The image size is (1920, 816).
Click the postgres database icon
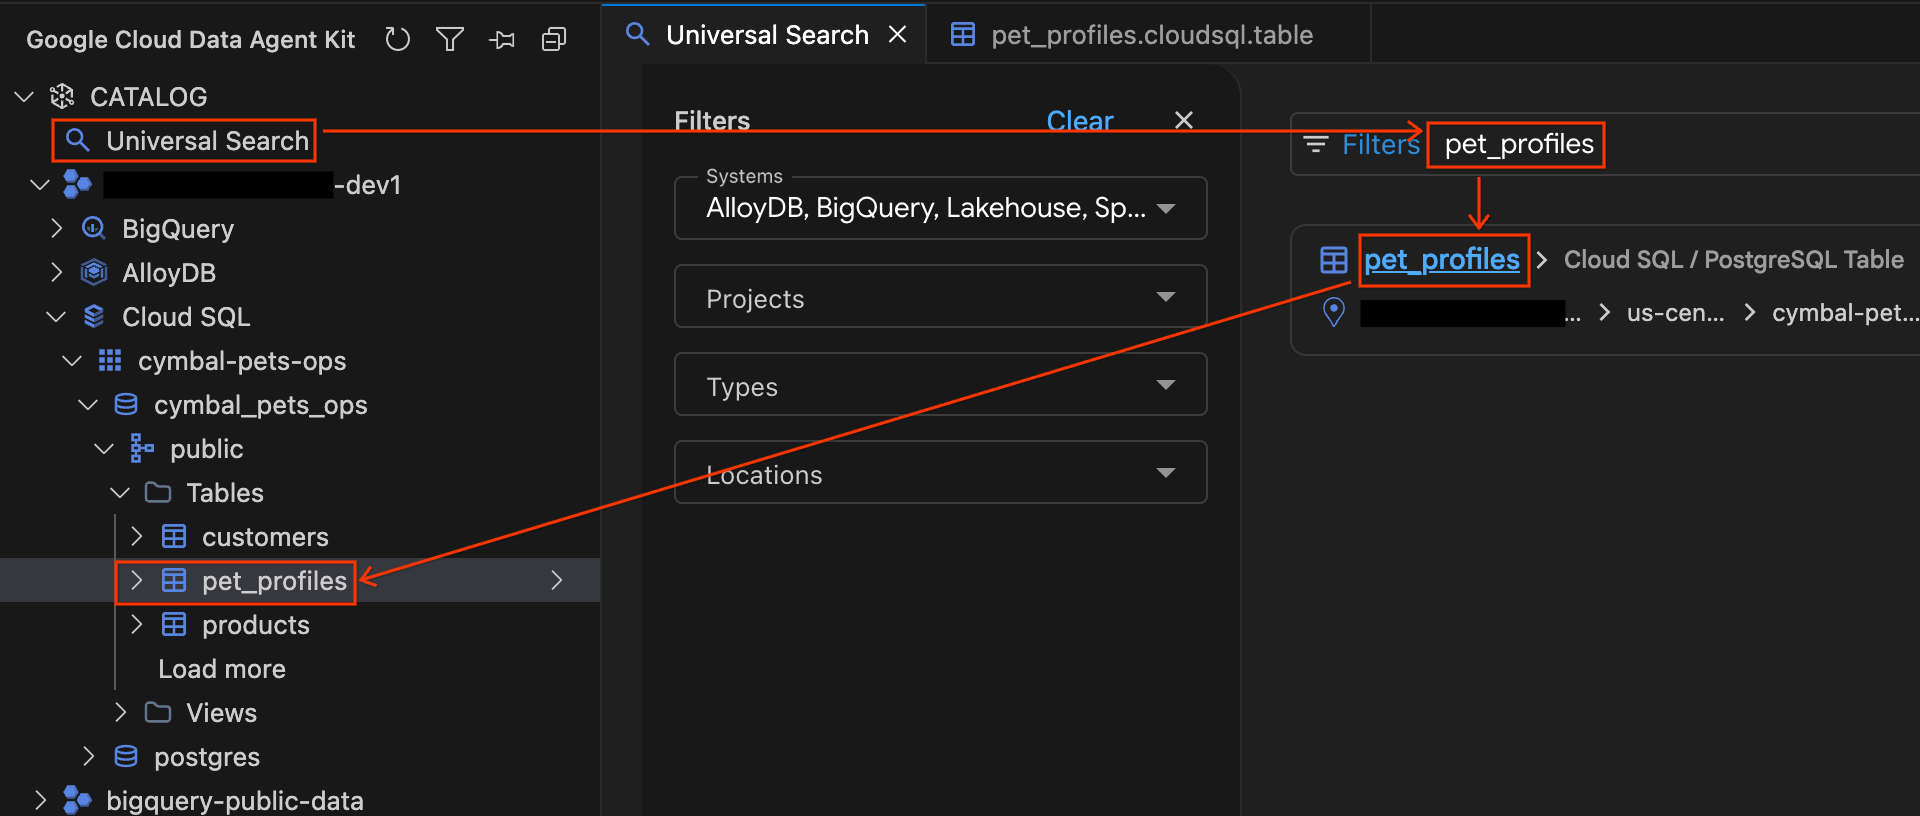(126, 756)
